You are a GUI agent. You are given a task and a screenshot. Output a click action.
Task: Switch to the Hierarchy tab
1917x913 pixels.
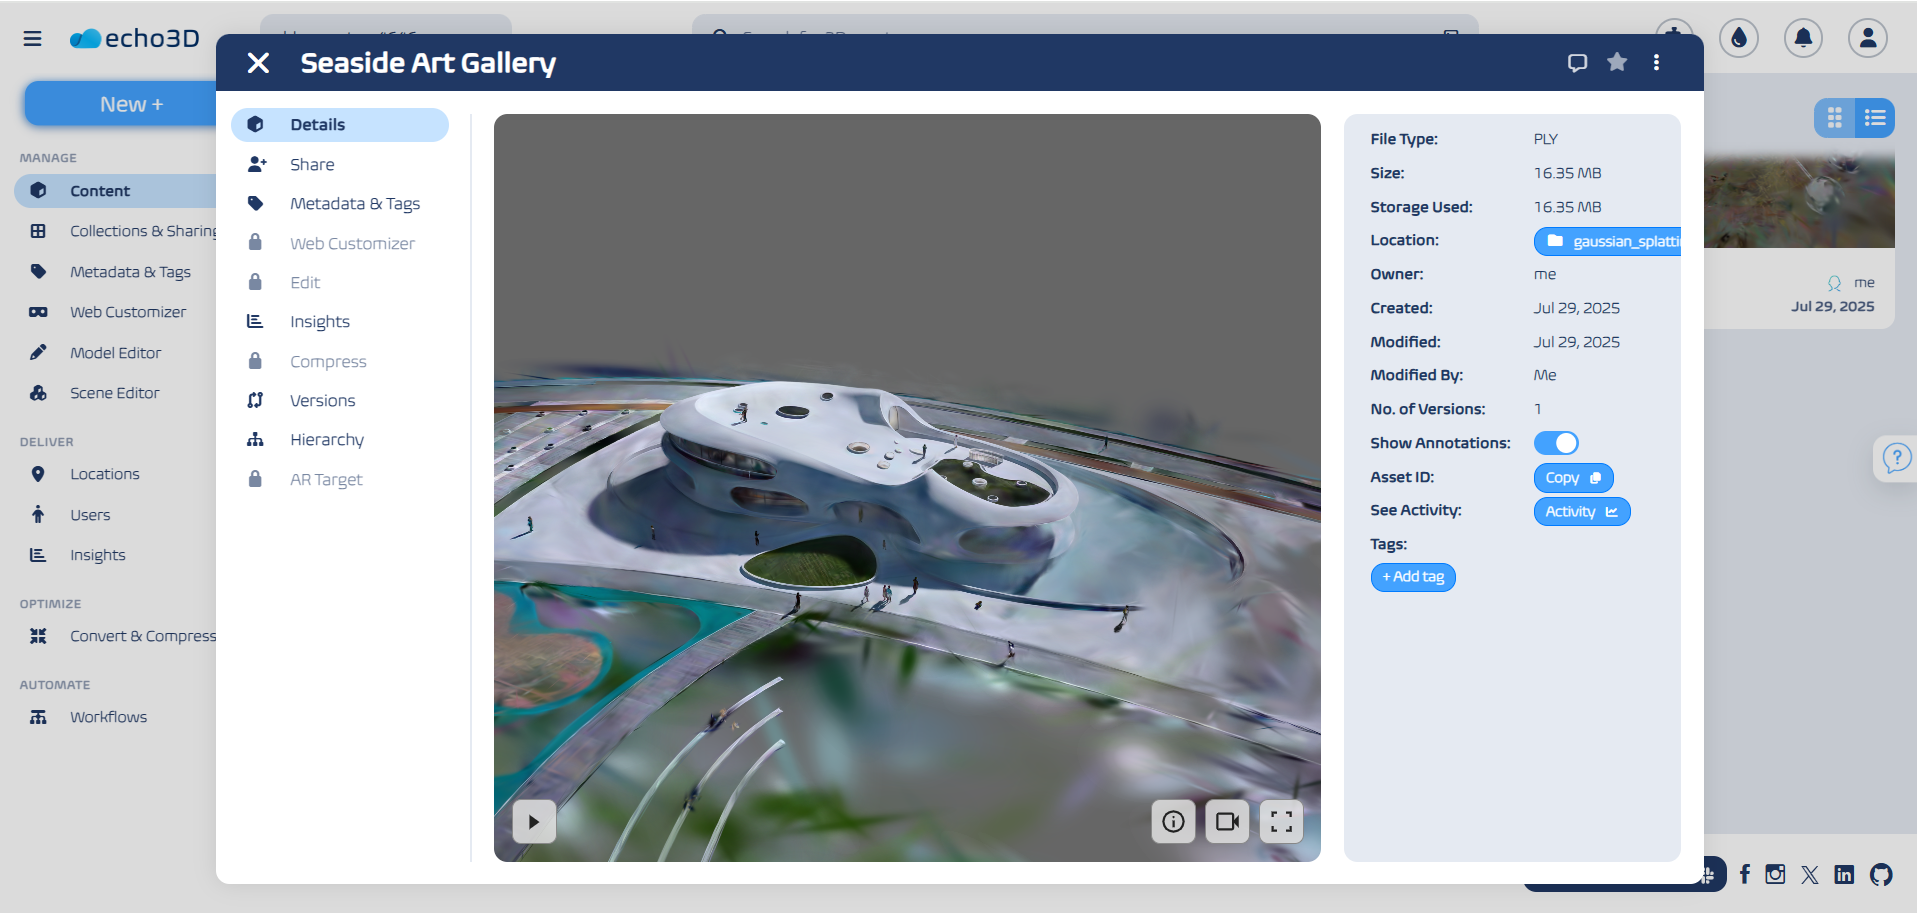point(326,439)
